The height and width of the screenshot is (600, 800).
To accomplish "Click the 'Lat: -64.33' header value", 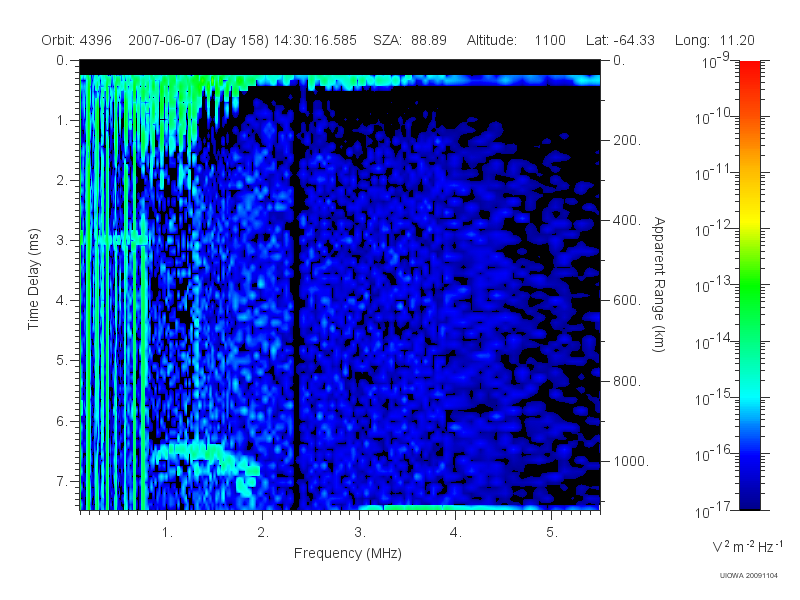I will [x=620, y=40].
